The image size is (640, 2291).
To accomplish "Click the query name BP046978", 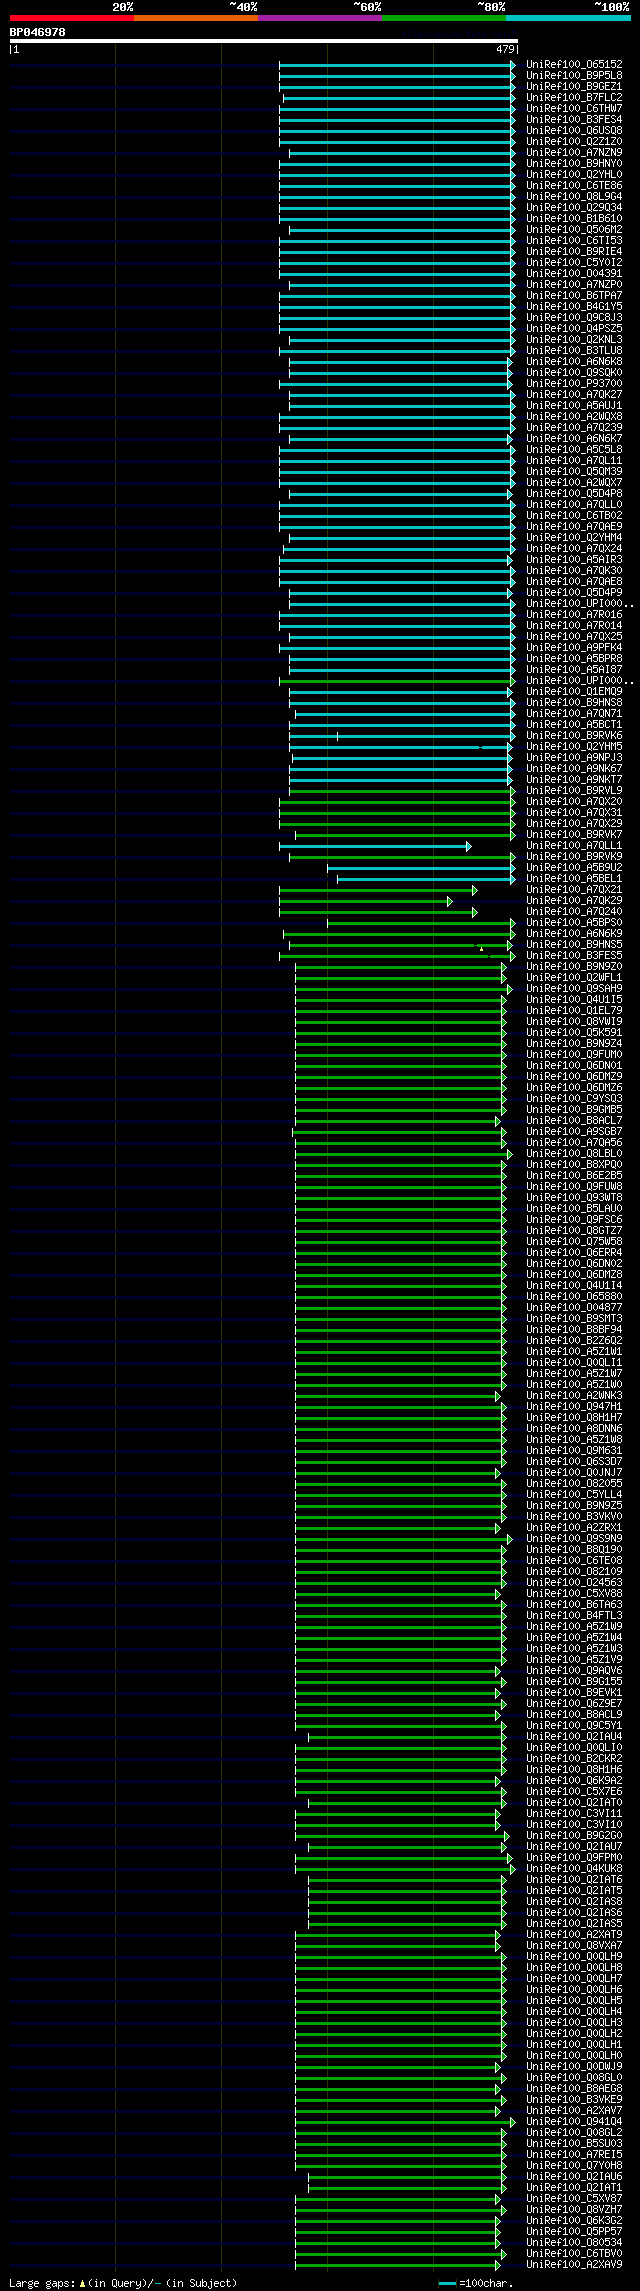I will (38, 32).
